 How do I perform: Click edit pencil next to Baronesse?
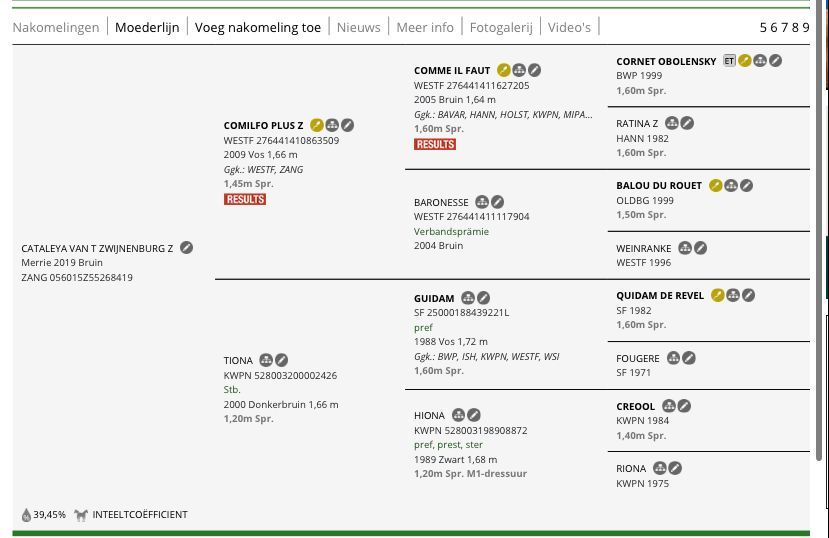tap(497, 202)
